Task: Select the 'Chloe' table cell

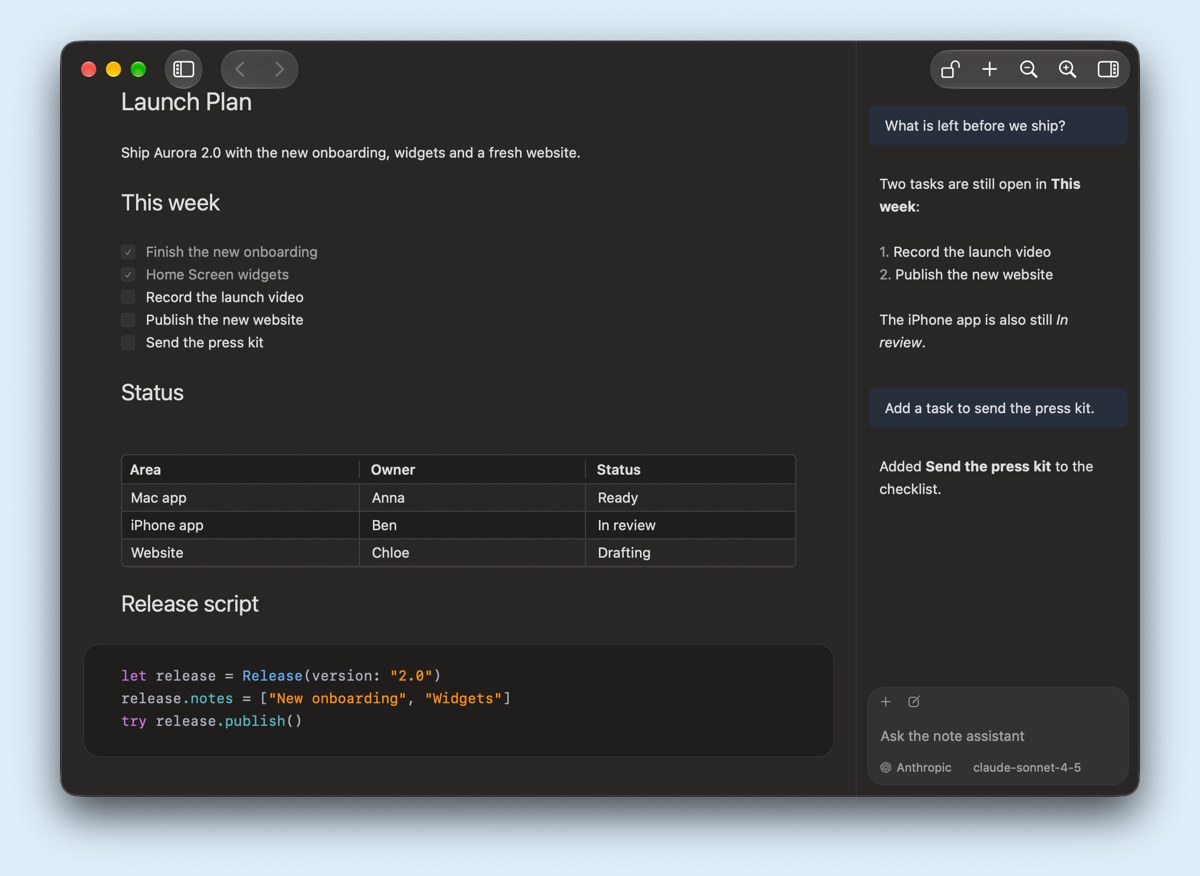Action: 472,552
